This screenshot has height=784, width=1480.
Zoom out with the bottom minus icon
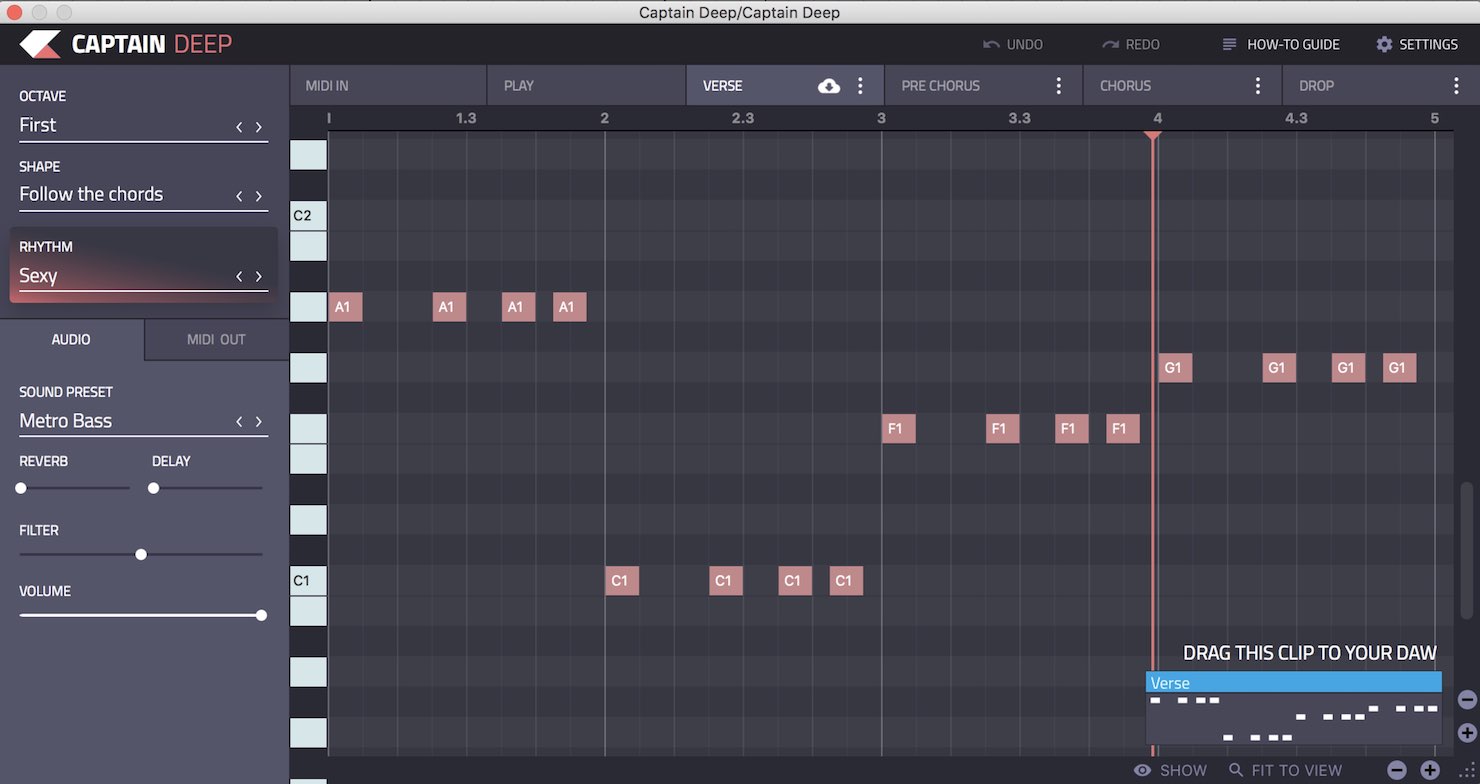[x=1397, y=770]
